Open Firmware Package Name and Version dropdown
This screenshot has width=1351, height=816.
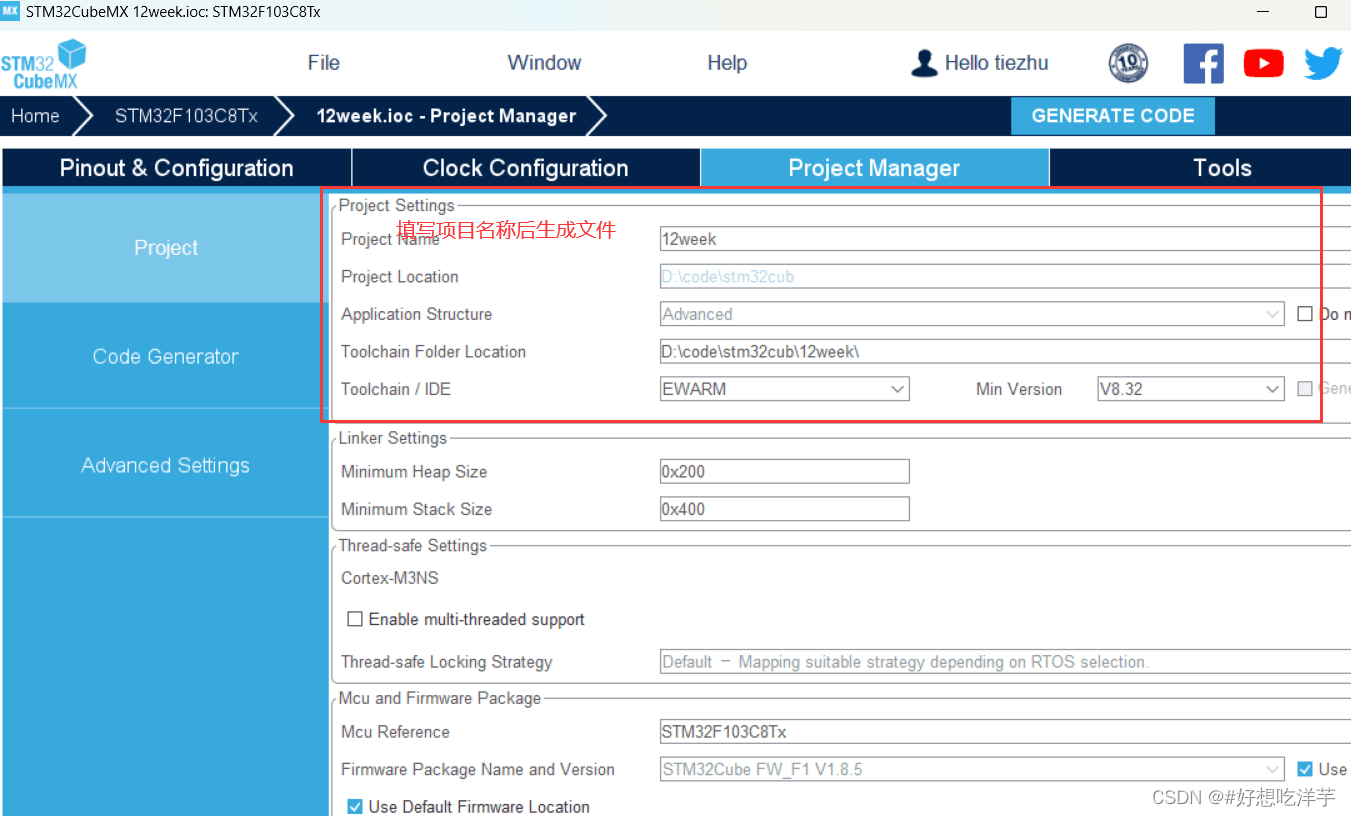click(x=972, y=770)
